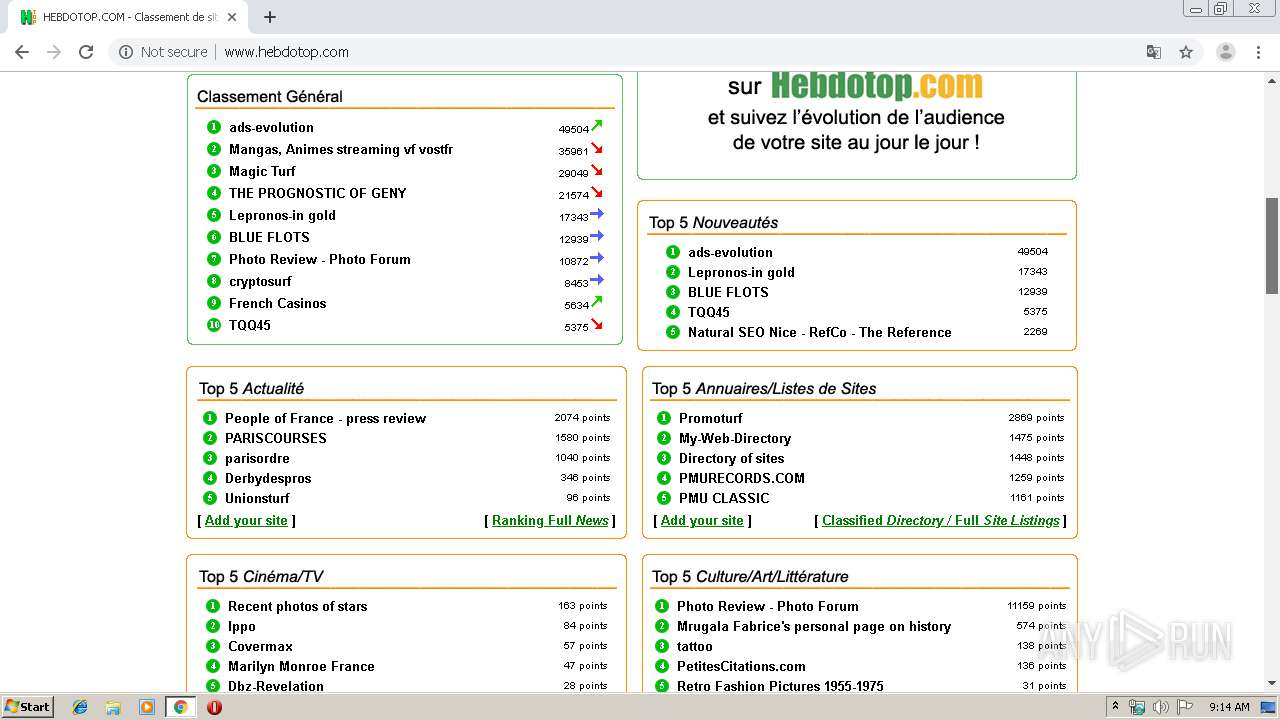
Task: Click green up arrow beside French Casinos score
Action: (597, 302)
